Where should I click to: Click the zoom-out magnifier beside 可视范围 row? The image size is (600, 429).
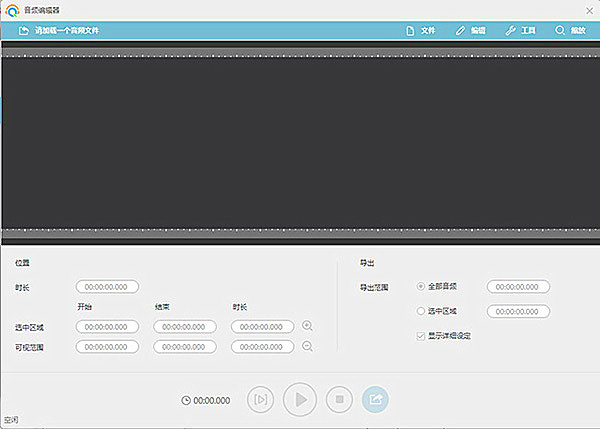pyautogui.click(x=308, y=346)
